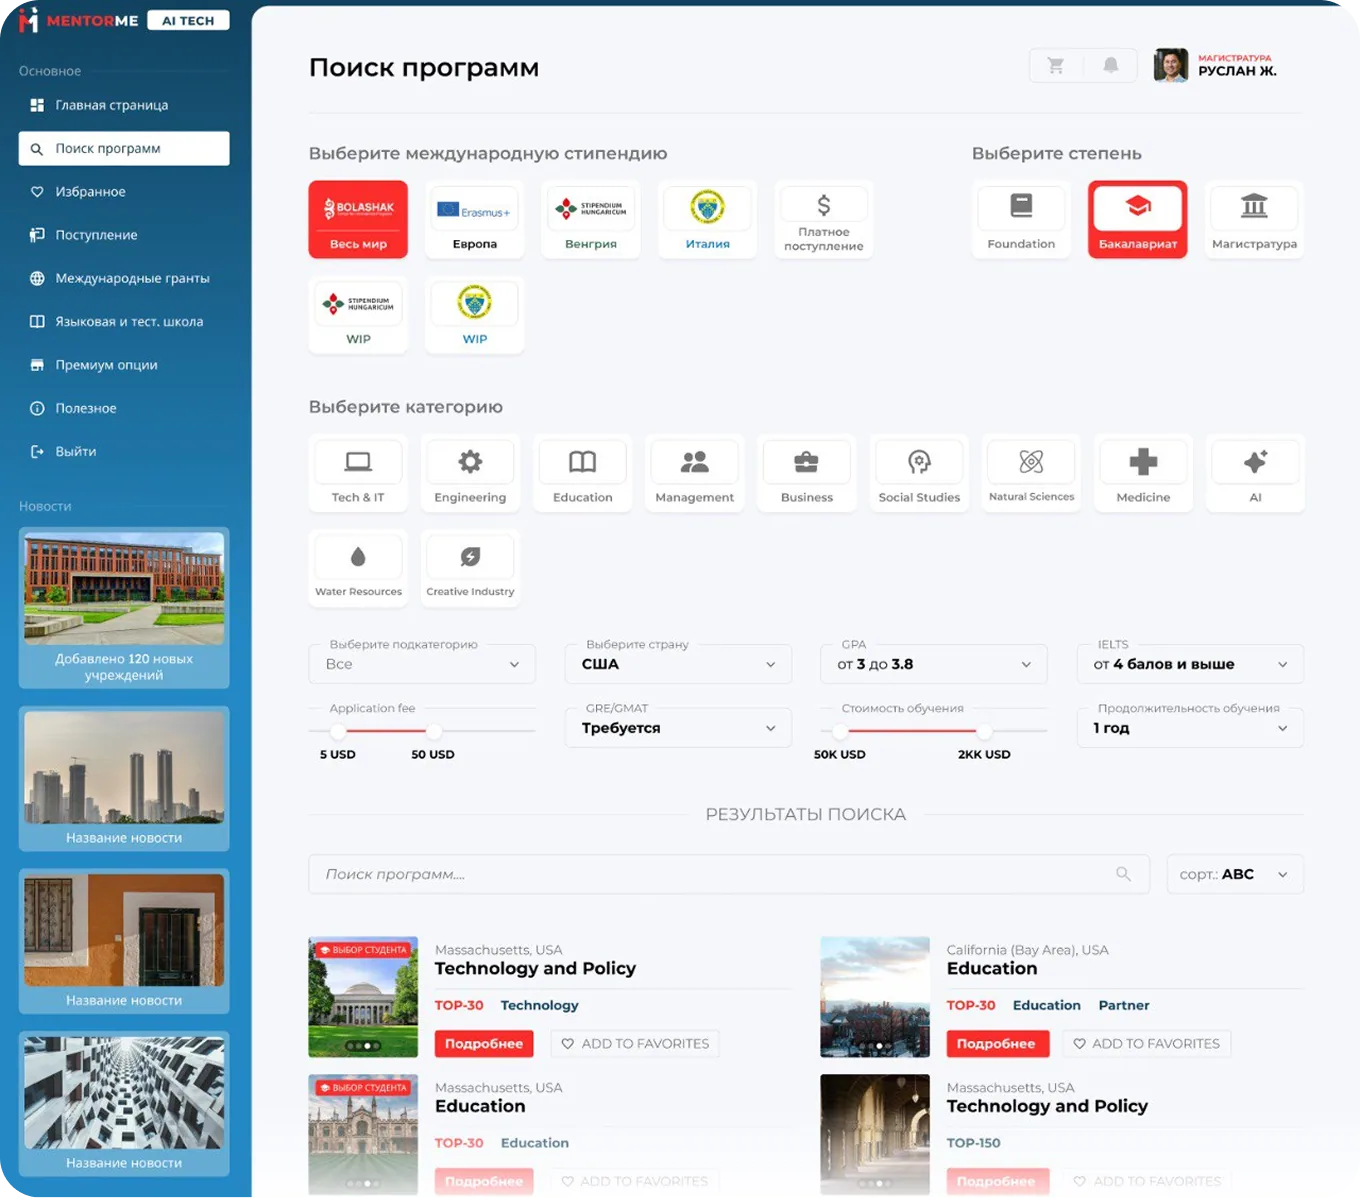The width and height of the screenshot is (1360, 1198).
Task: Click the search magnifier in programs search field
Action: point(1123,874)
